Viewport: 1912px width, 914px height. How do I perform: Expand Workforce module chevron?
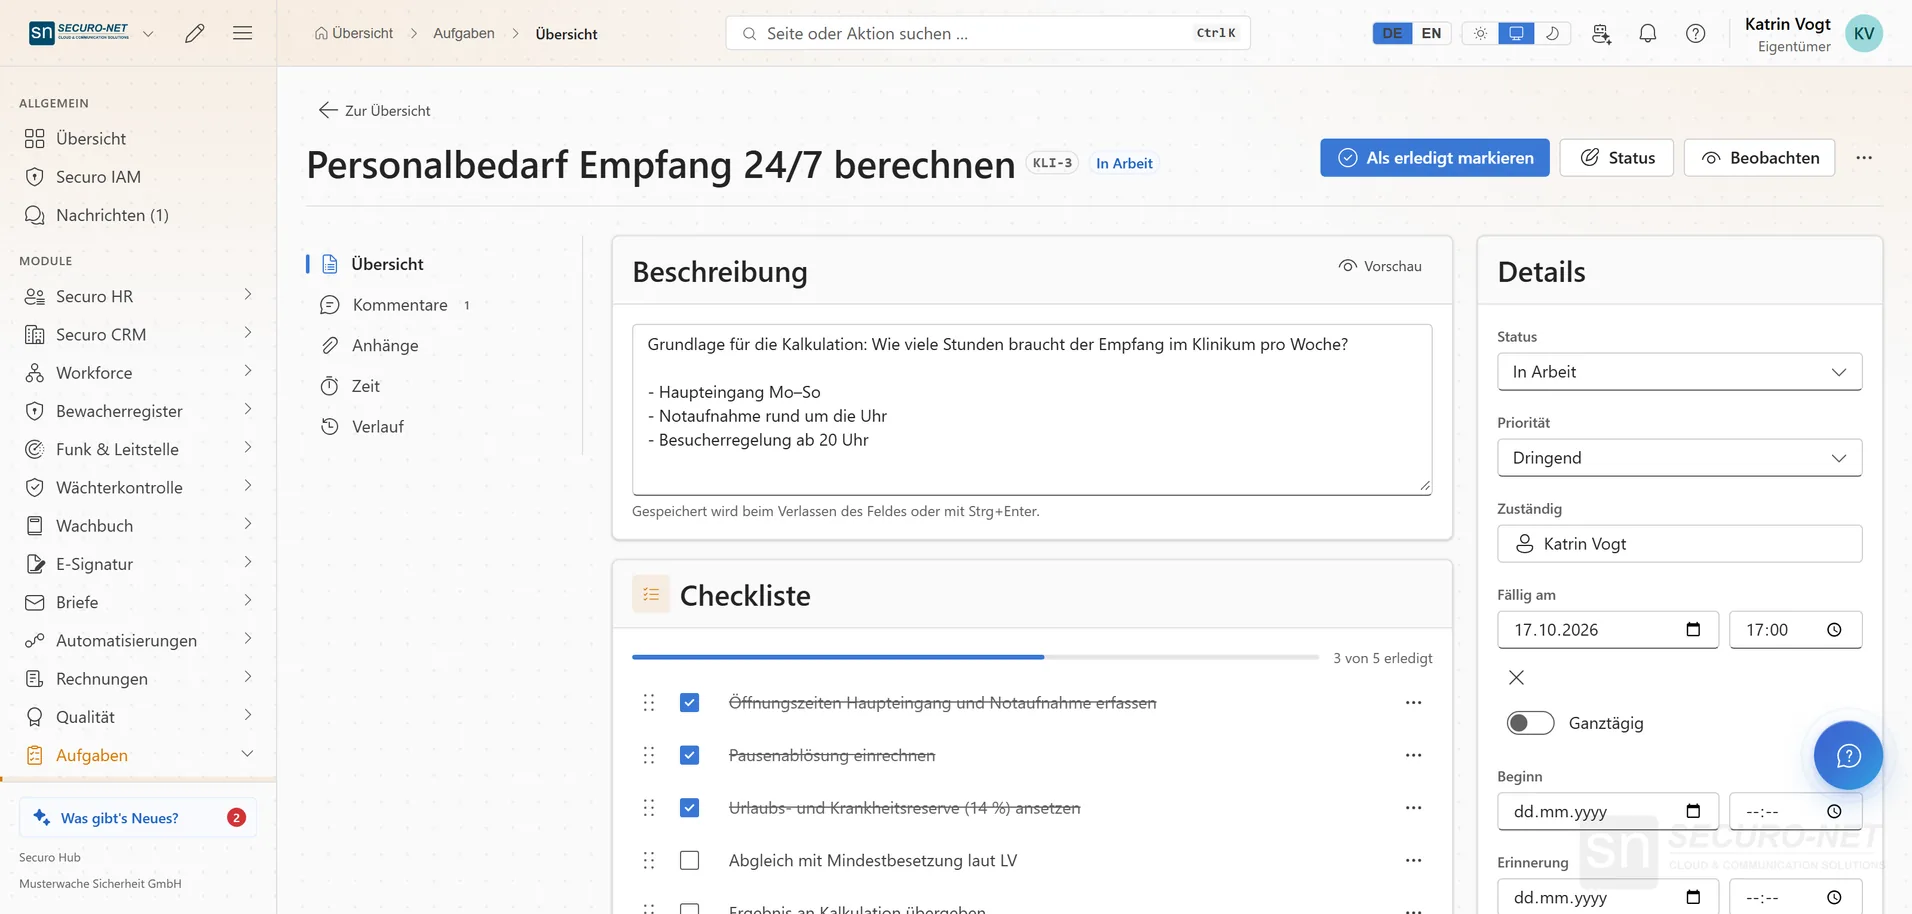pyautogui.click(x=247, y=372)
